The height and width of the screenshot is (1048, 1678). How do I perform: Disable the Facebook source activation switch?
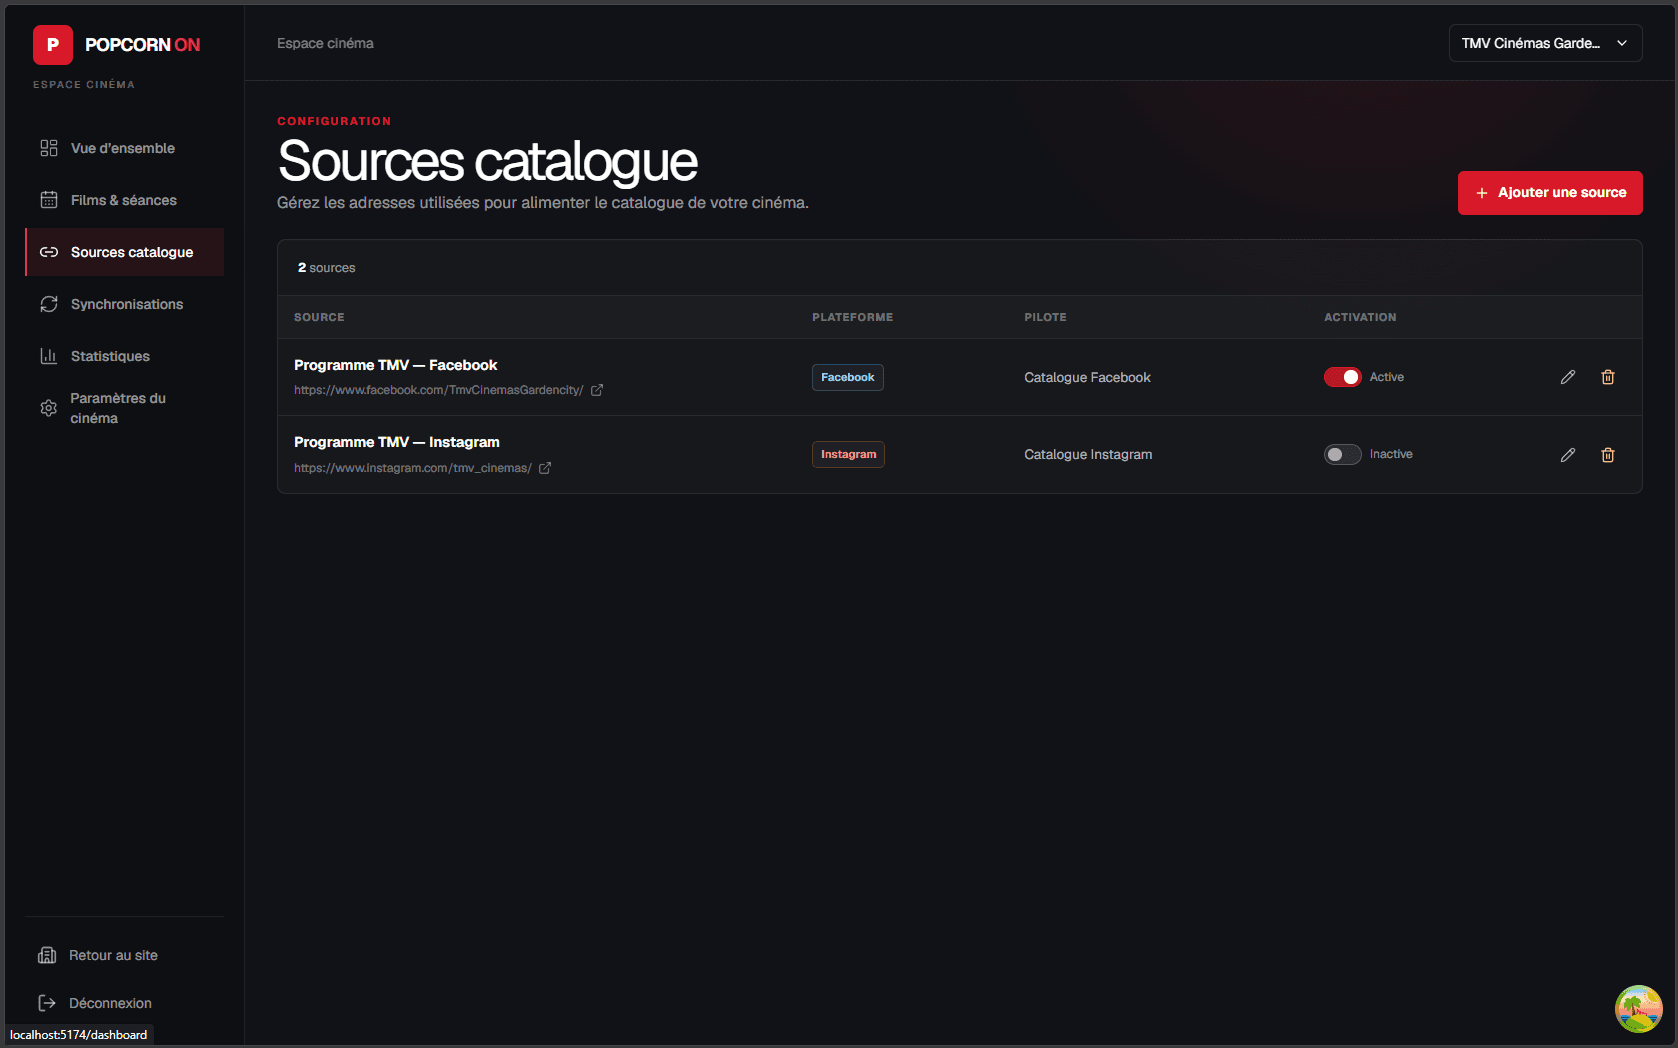pos(1343,377)
